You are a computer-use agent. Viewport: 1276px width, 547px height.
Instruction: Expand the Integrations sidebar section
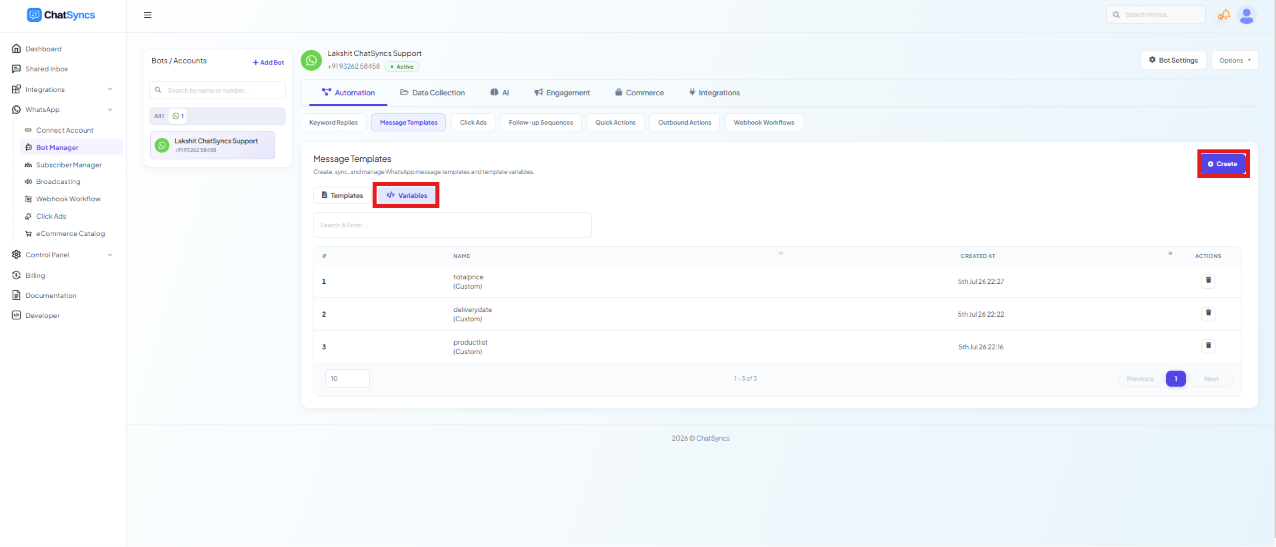pyautogui.click(x=62, y=90)
